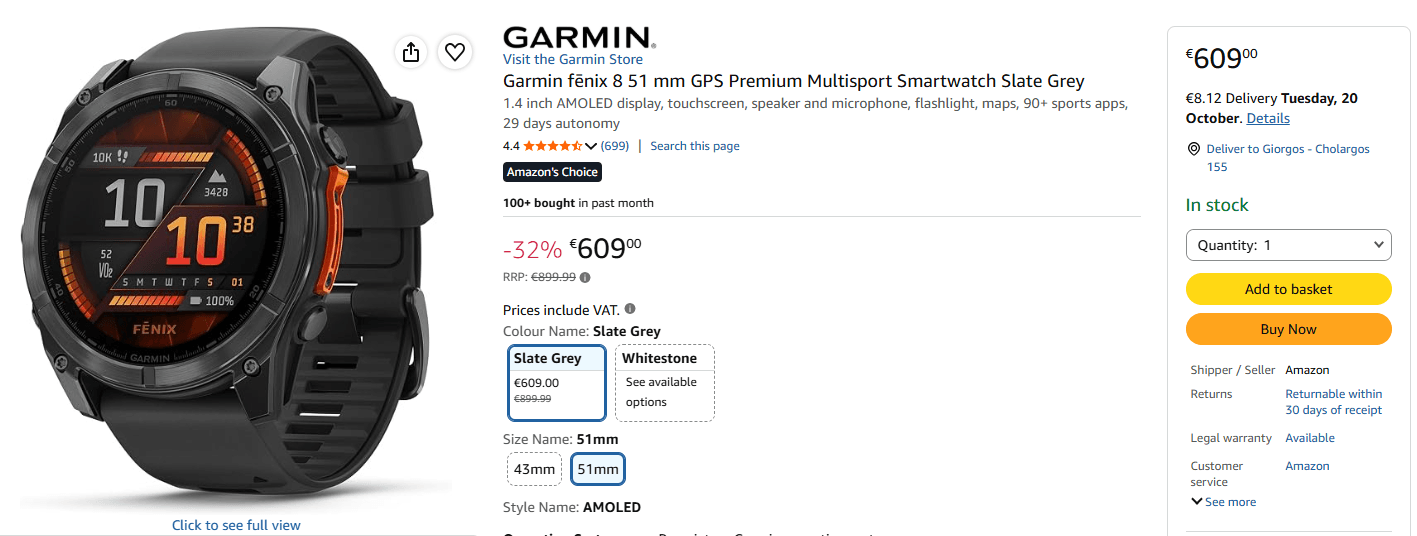Viewport: 1417px width, 536px height.
Task: Open the VAT info icon
Action: tap(630, 309)
